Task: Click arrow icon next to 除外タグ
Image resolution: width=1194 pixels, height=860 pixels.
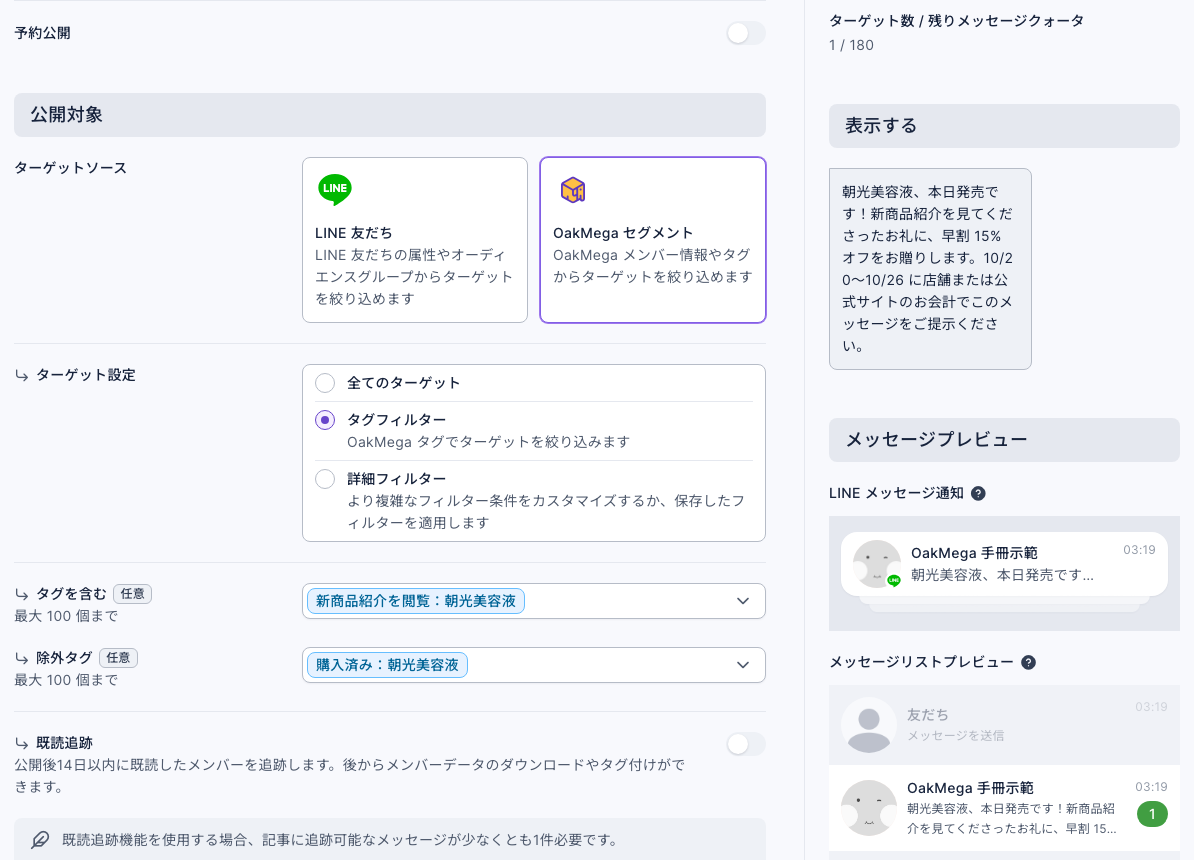Action: [21, 658]
